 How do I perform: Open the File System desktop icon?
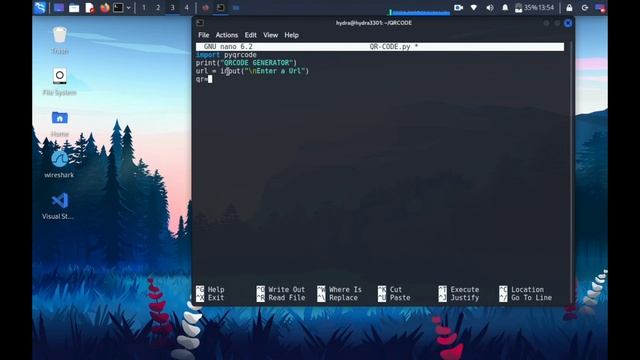(60, 82)
